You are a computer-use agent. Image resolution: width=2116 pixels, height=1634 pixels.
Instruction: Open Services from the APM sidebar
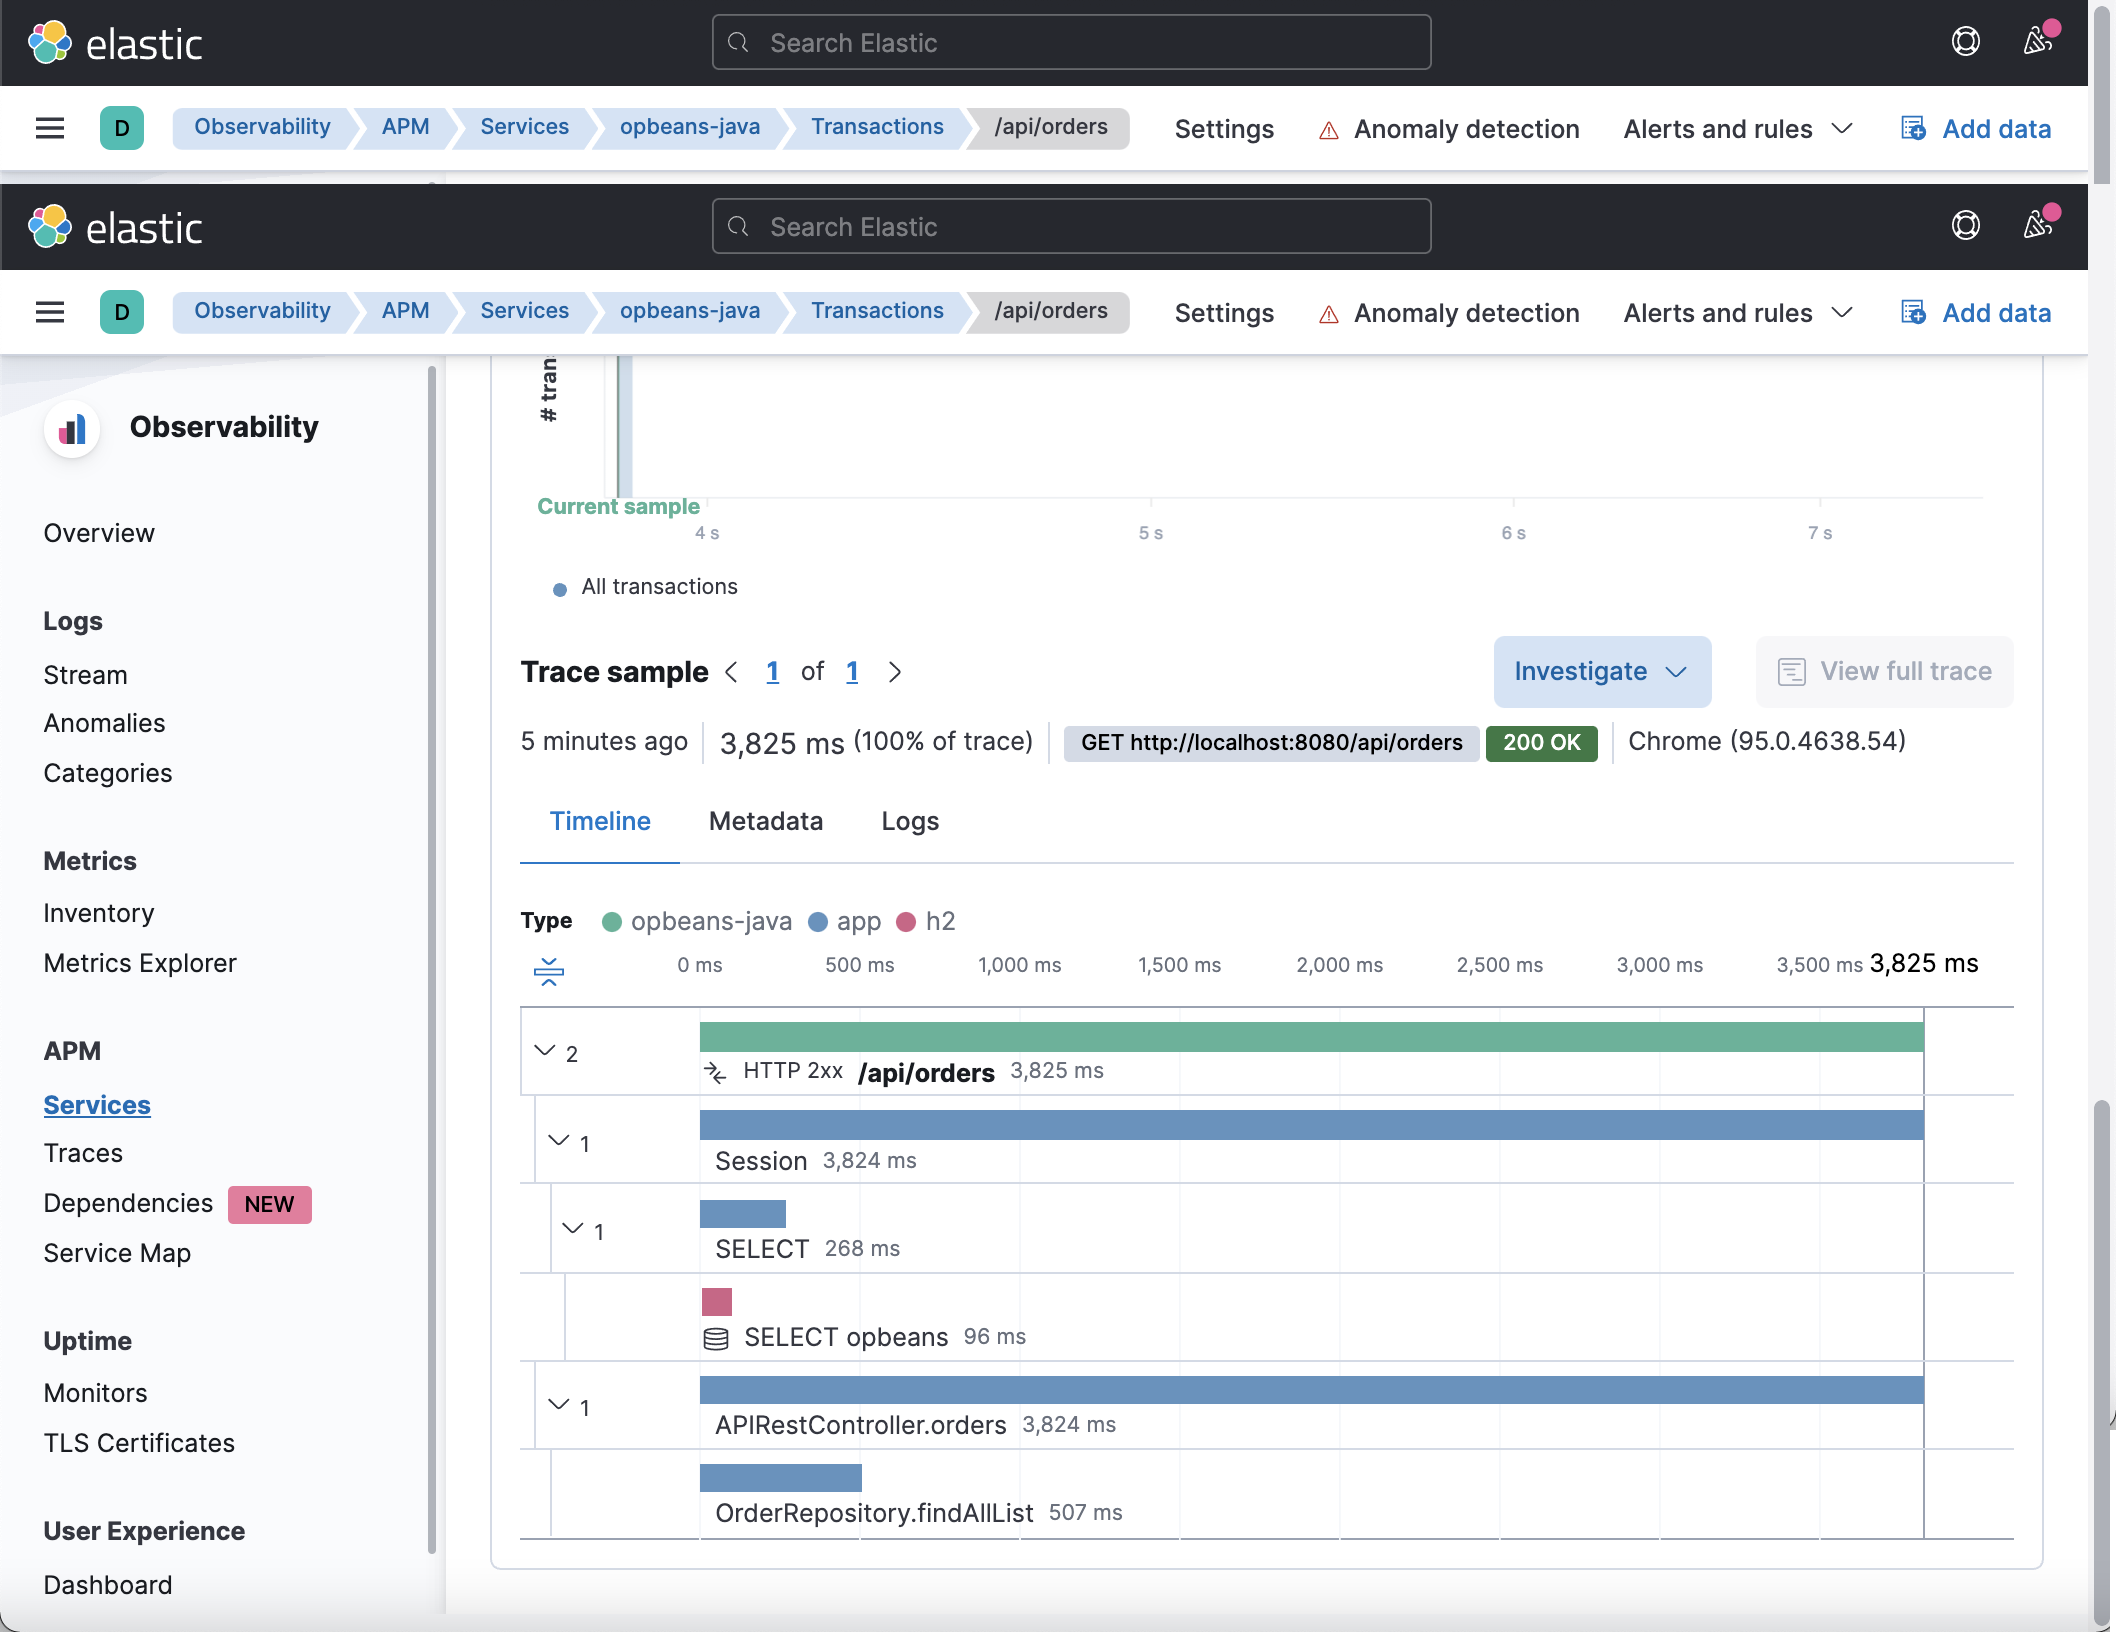pyautogui.click(x=96, y=1104)
